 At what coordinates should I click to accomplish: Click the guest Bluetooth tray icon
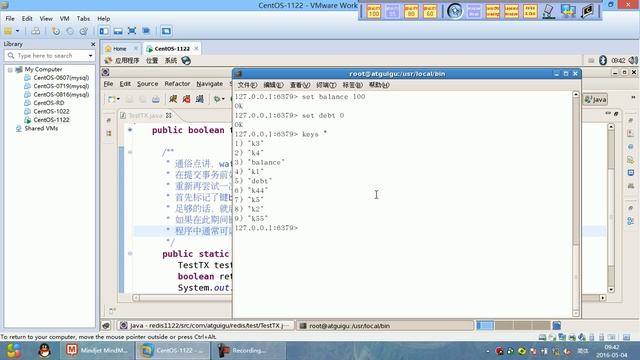click(603, 60)
